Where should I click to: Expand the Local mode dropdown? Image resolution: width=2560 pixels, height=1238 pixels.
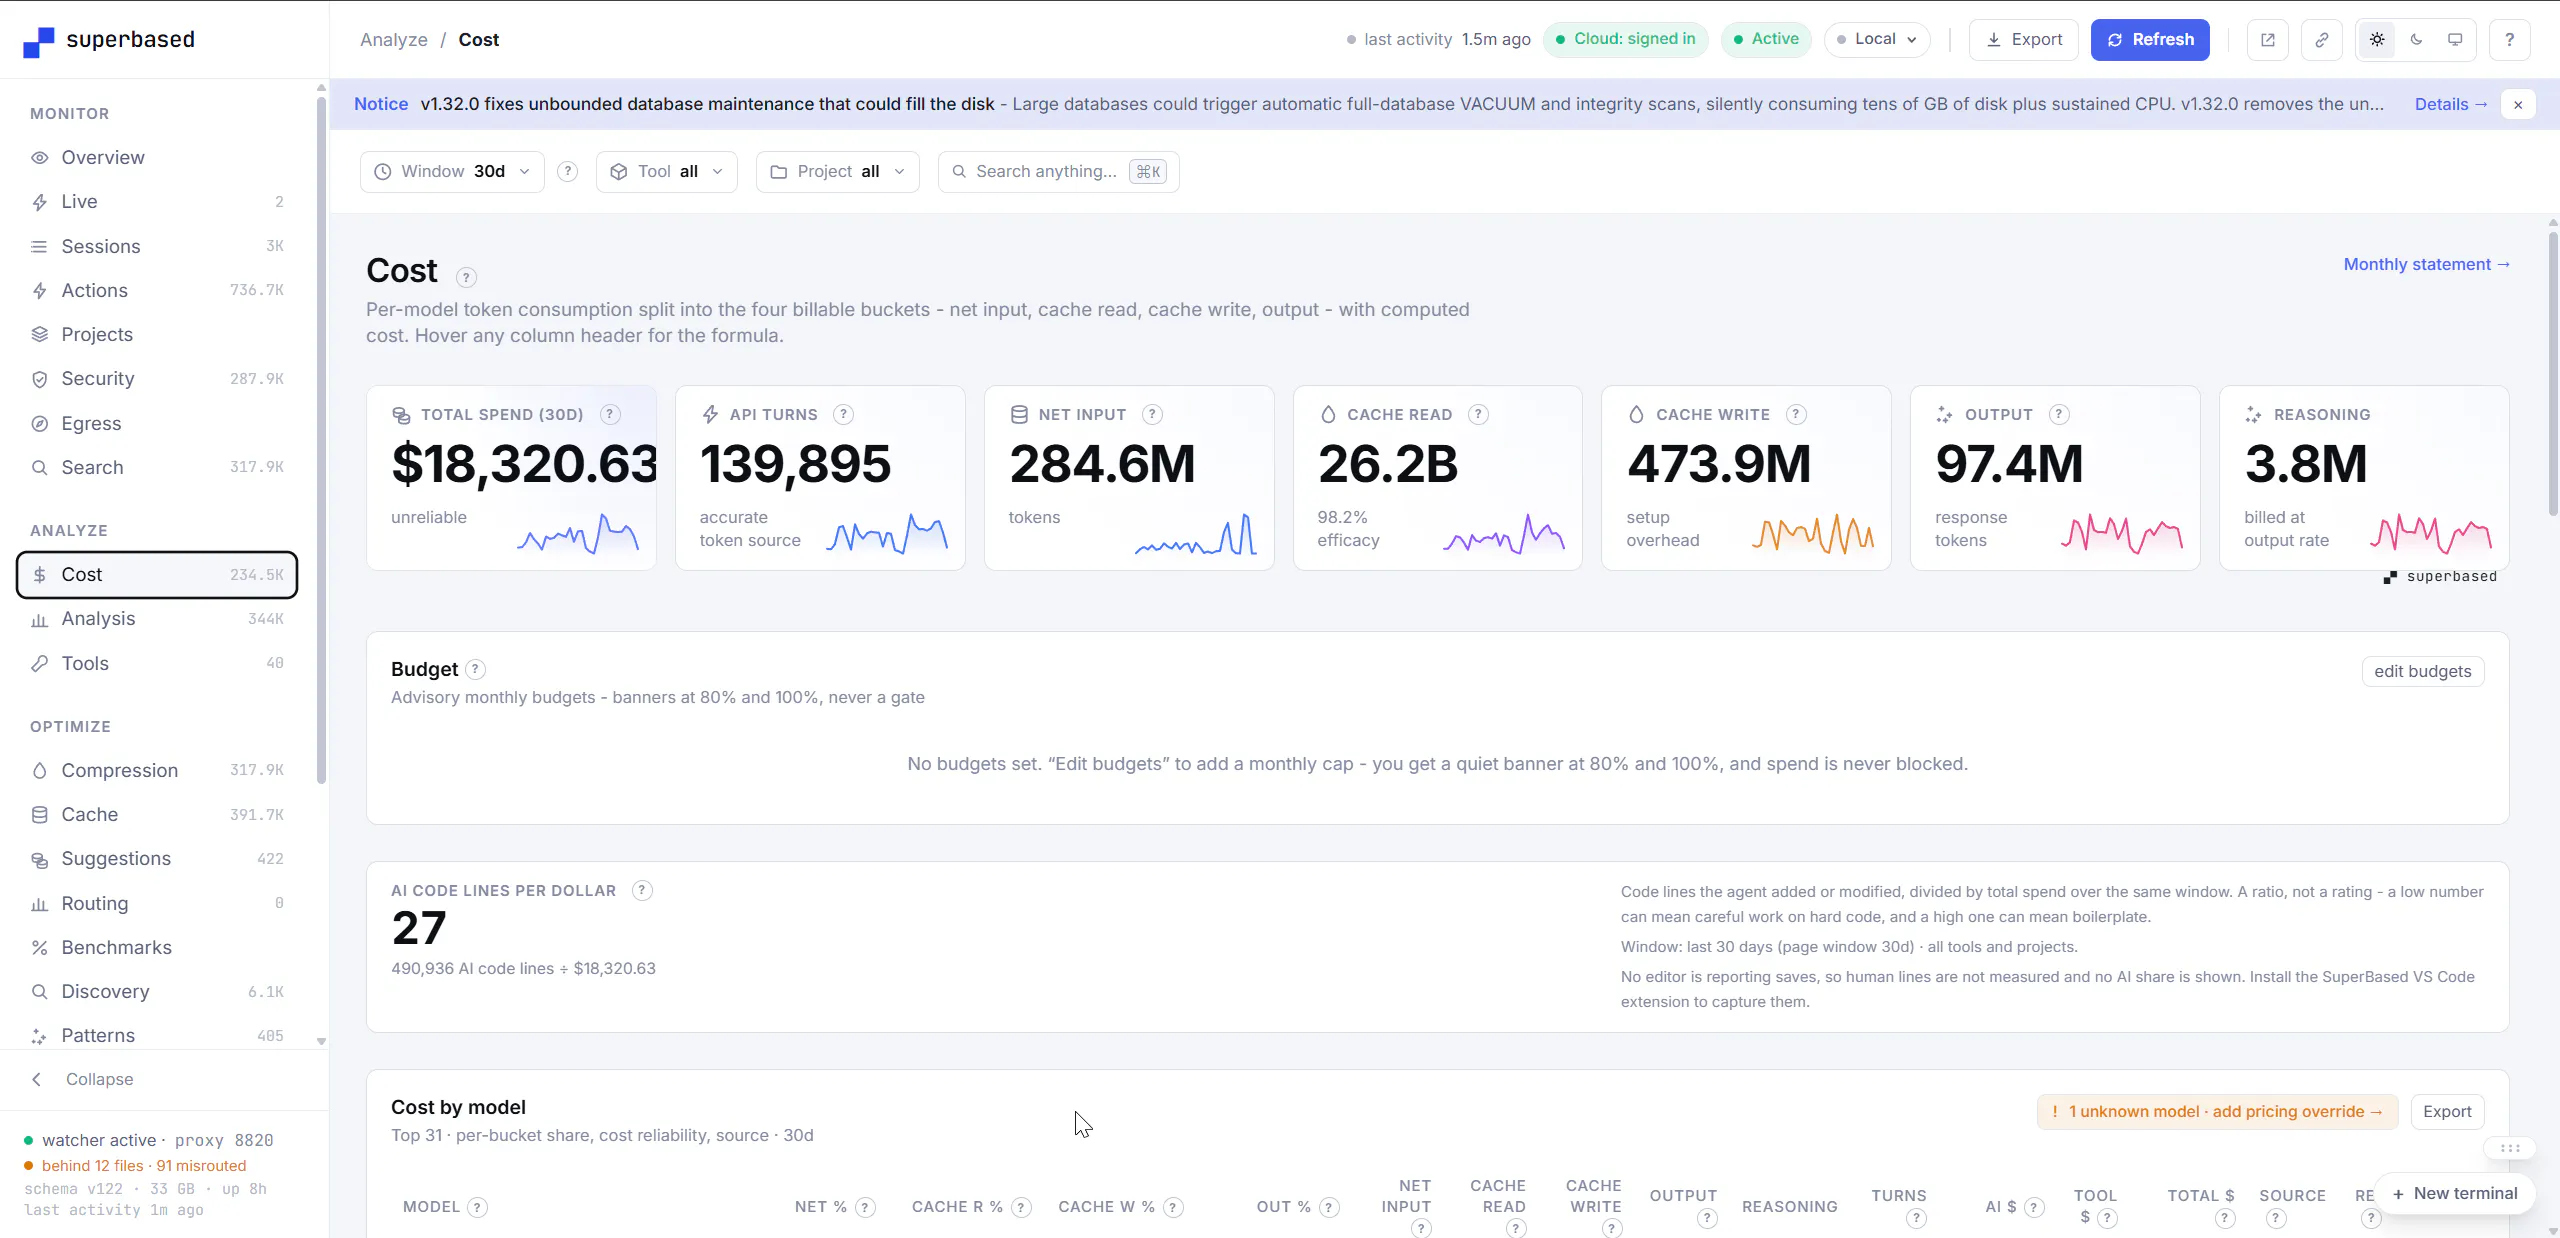tap(1877, 39)
